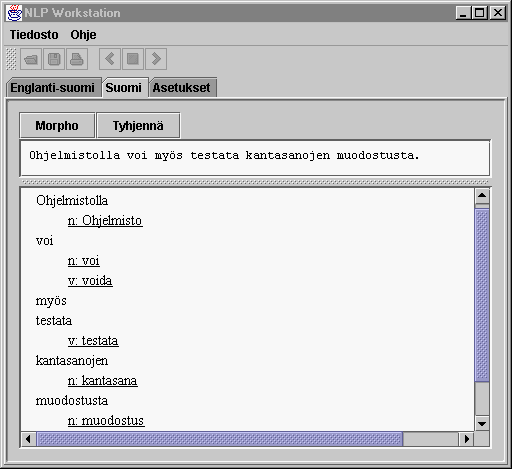
Task: Switch to the Asetukset tab
Action: (182, 88)
